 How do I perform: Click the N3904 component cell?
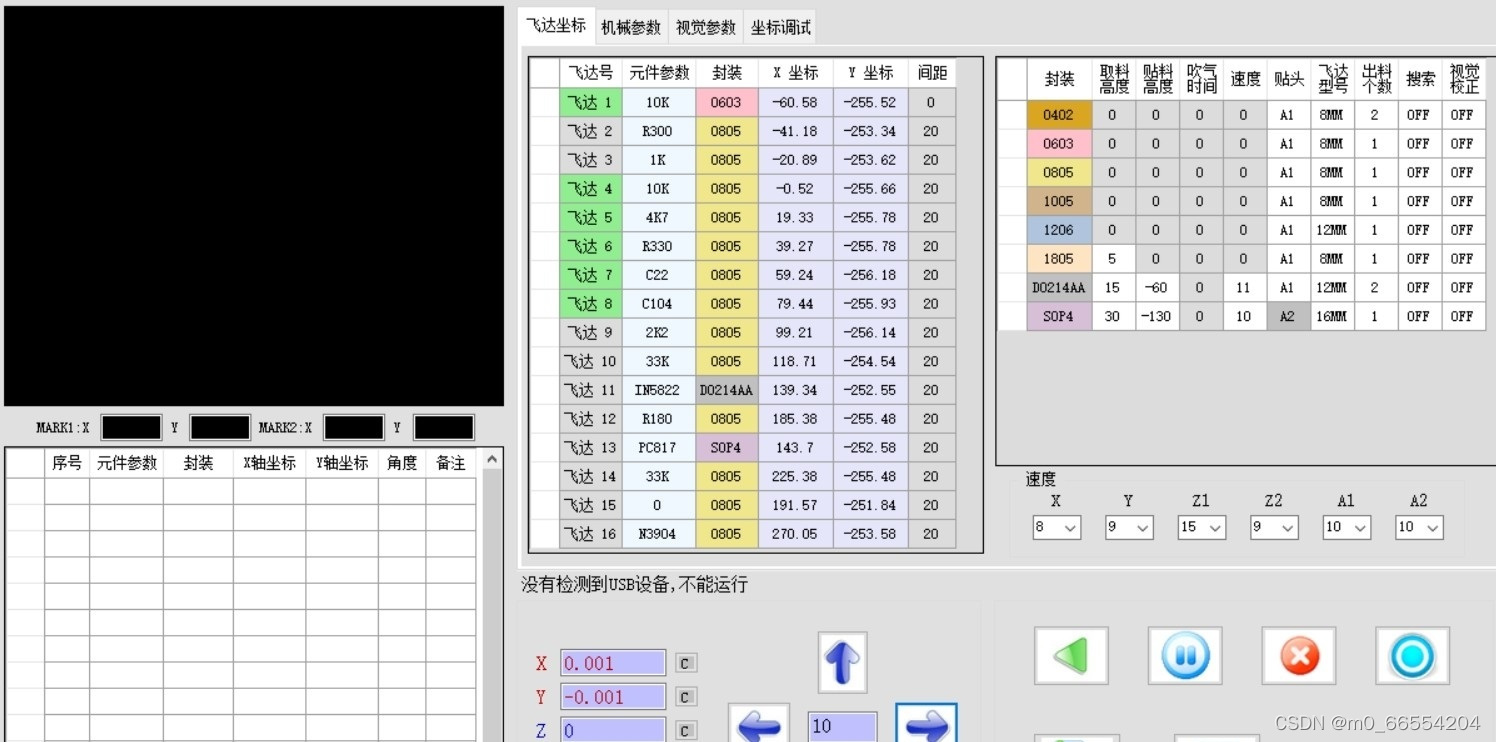tap(657, 534)
